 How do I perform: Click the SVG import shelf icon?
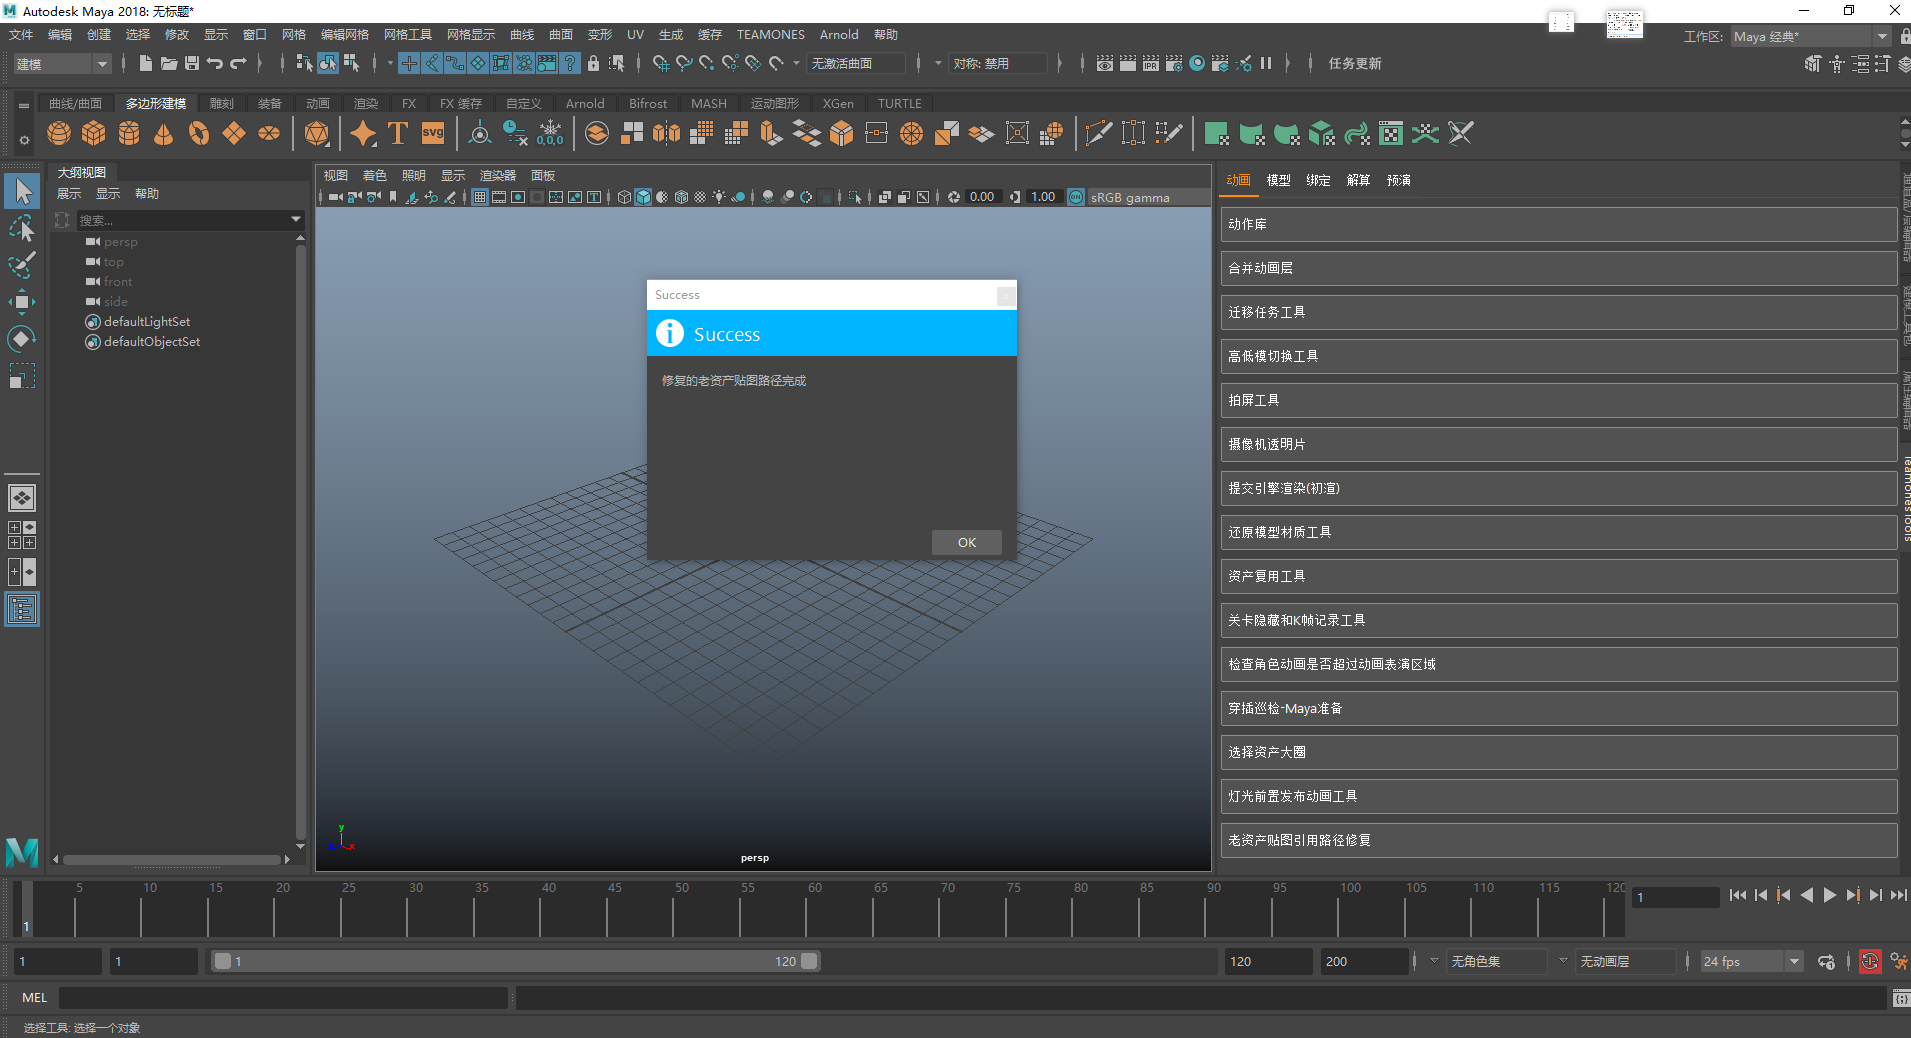pos(432,134)
